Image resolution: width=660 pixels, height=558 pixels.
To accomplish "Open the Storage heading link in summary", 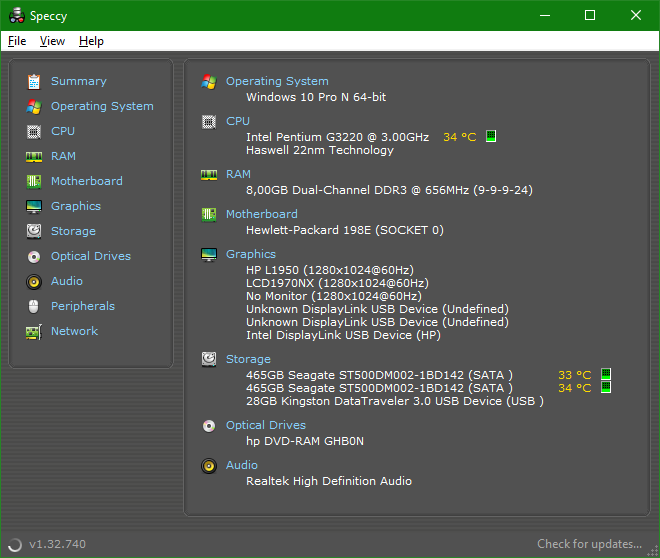I will (x=248, y=359).
